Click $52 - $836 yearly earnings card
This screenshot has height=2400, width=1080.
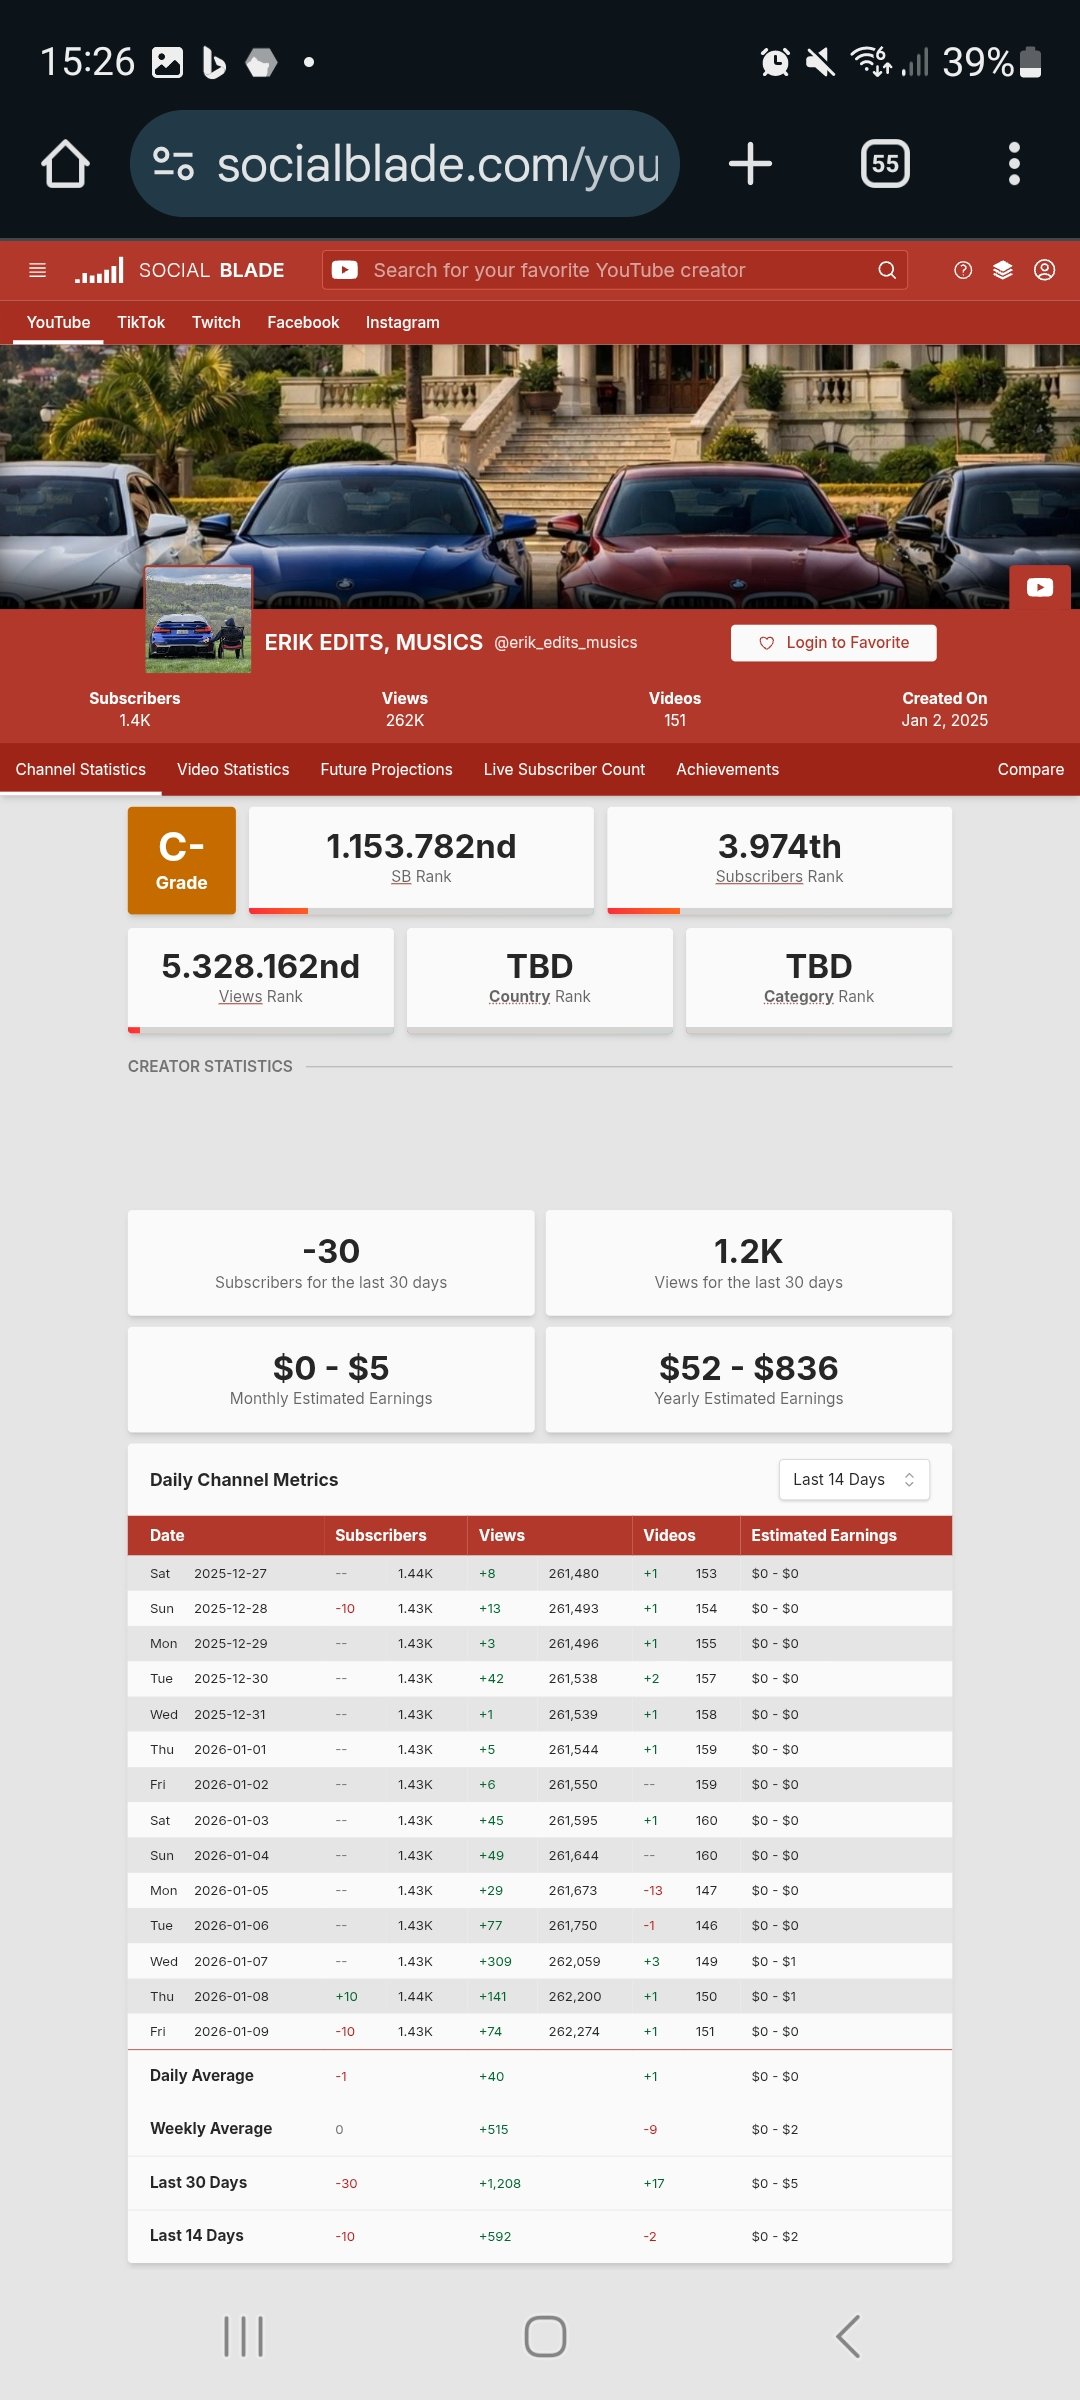point(749,1380)
